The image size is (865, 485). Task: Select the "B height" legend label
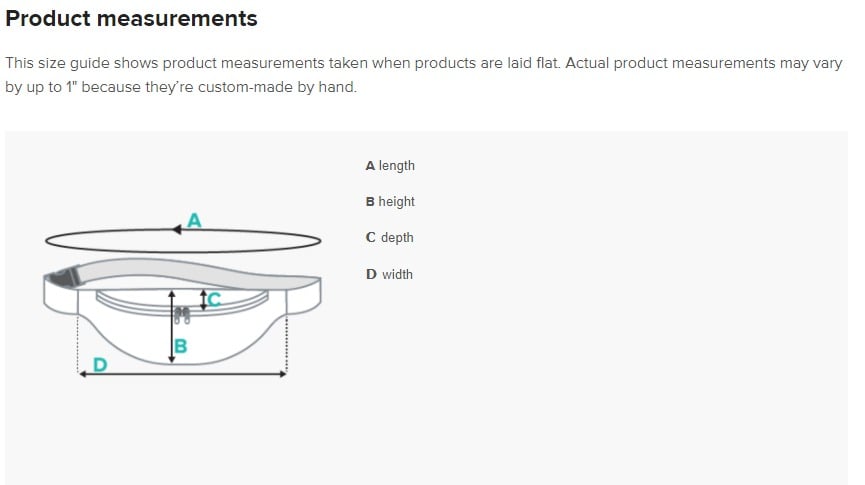390,202
